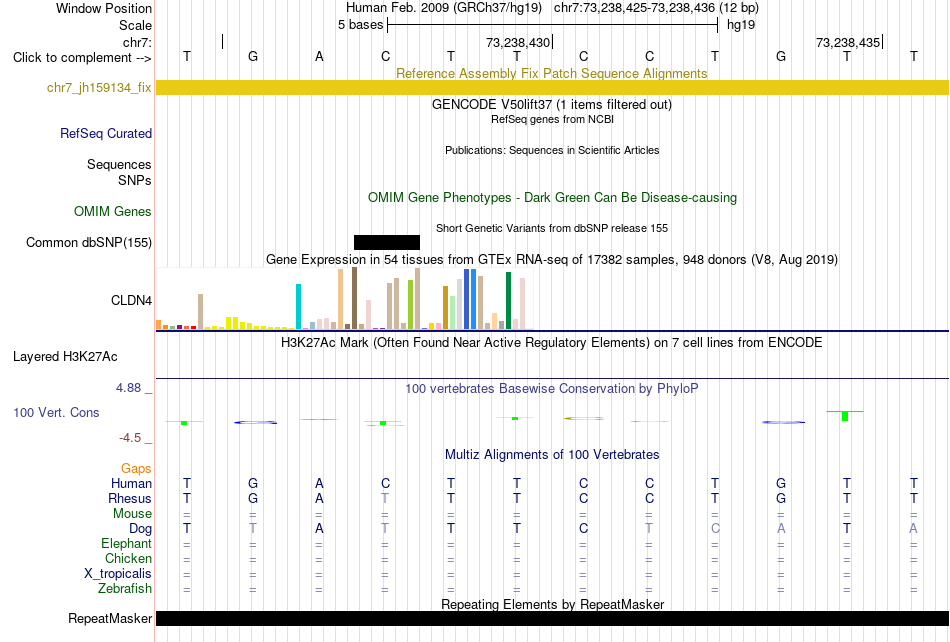This screenshot has width=950, height=642.
Task: Select the Human alignment row label
Action: tap(131, 483)
